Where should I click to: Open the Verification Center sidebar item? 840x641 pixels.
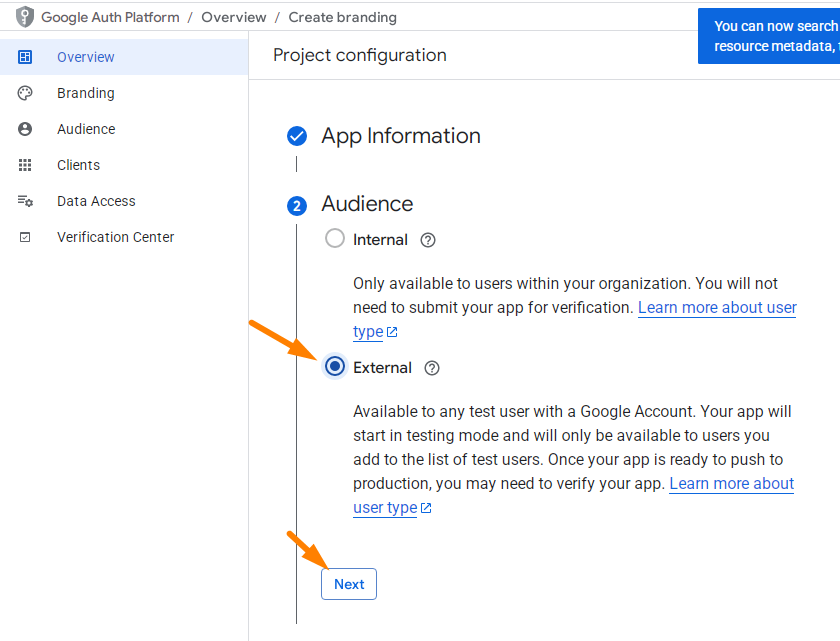coord(124,237)
